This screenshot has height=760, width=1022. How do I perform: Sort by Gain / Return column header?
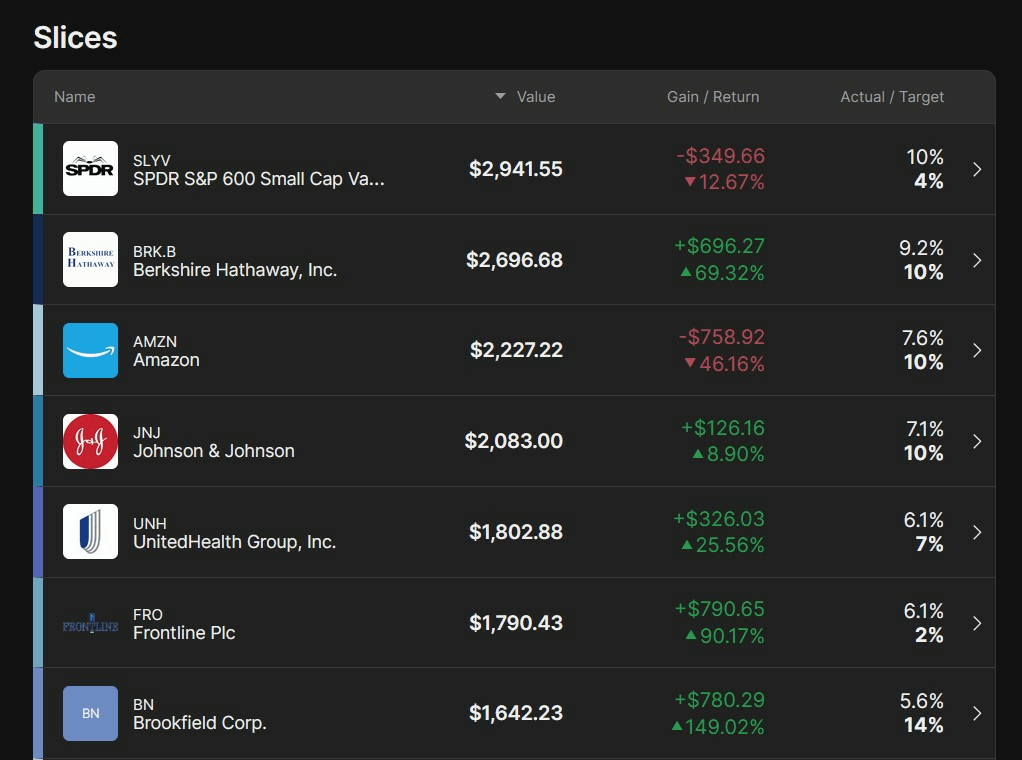(713, 96)
